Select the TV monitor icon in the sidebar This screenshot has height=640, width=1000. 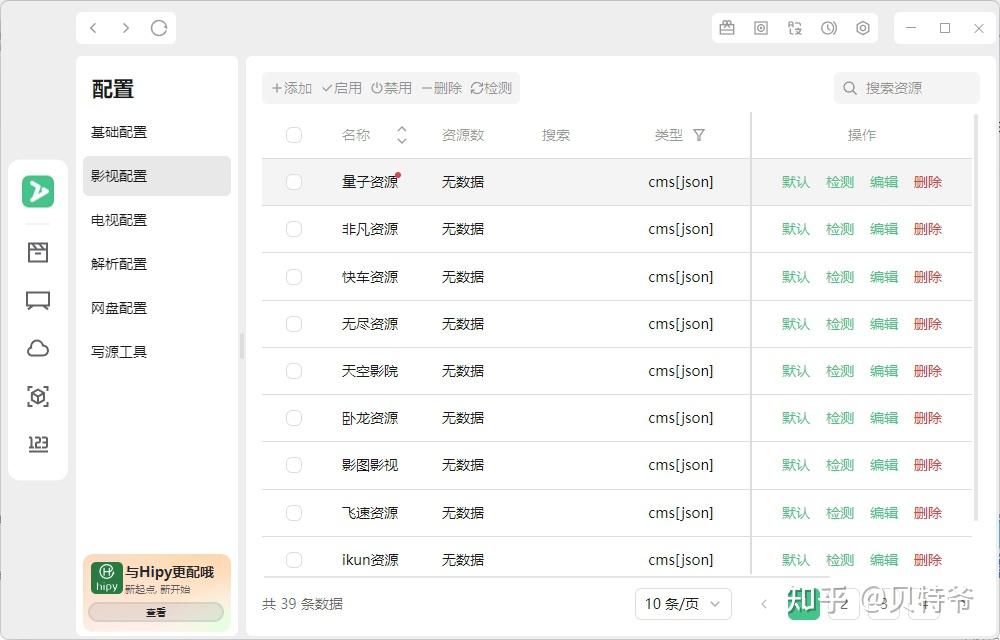[37, 300]
